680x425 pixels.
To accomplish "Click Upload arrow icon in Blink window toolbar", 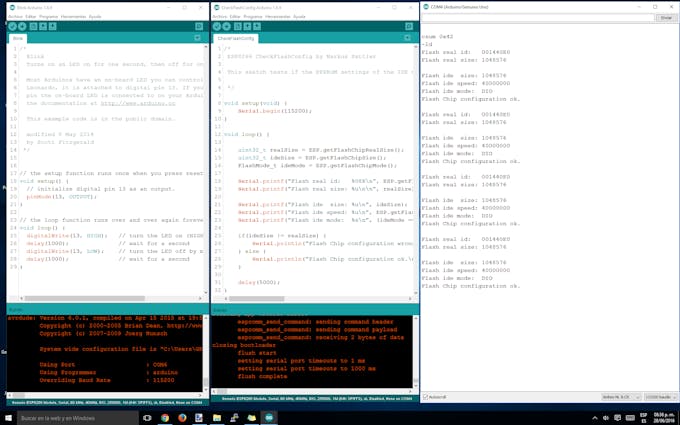I will [x=22, y=26].
